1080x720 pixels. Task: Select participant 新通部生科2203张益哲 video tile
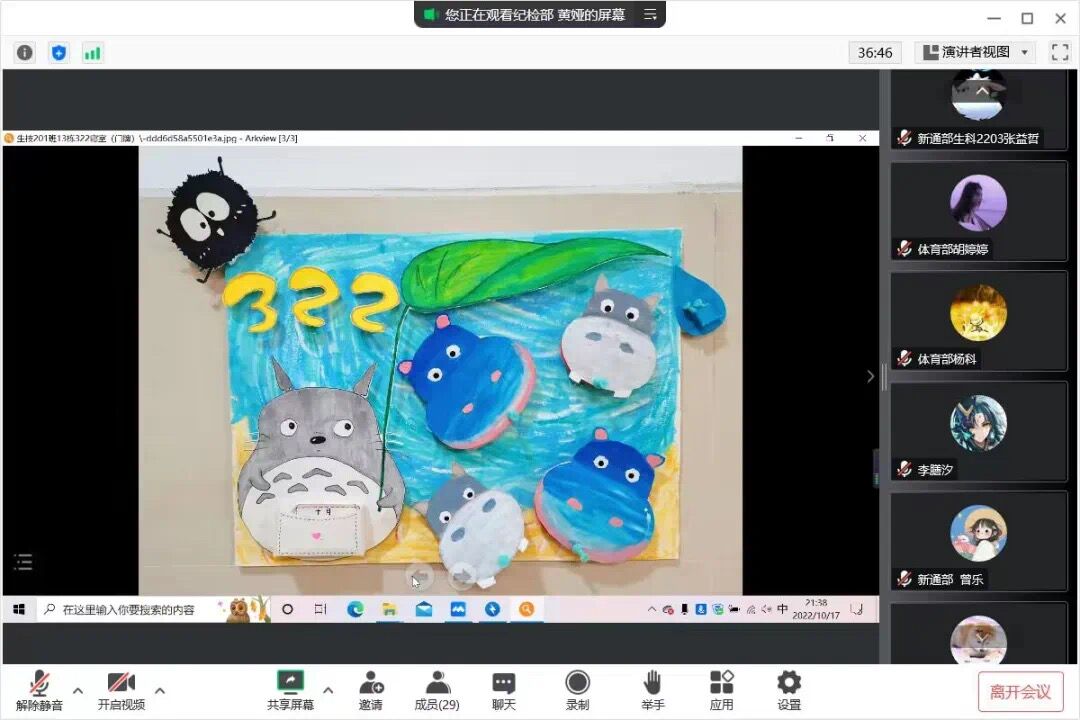point(978,109)
